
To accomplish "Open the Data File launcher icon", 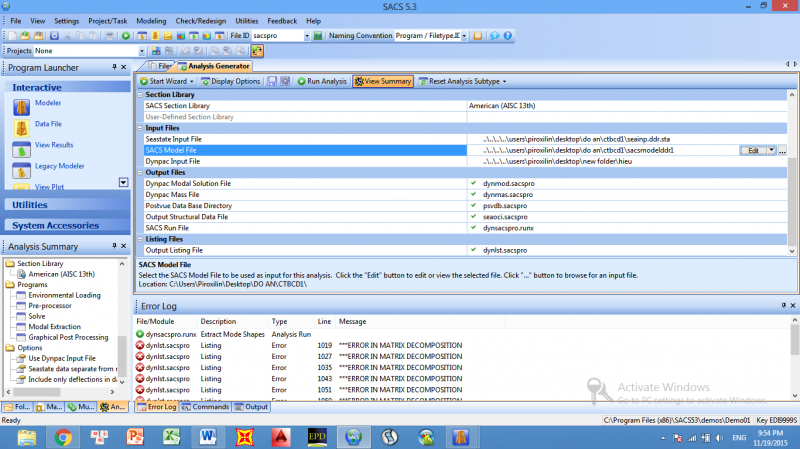I will [x=21, y=128].
